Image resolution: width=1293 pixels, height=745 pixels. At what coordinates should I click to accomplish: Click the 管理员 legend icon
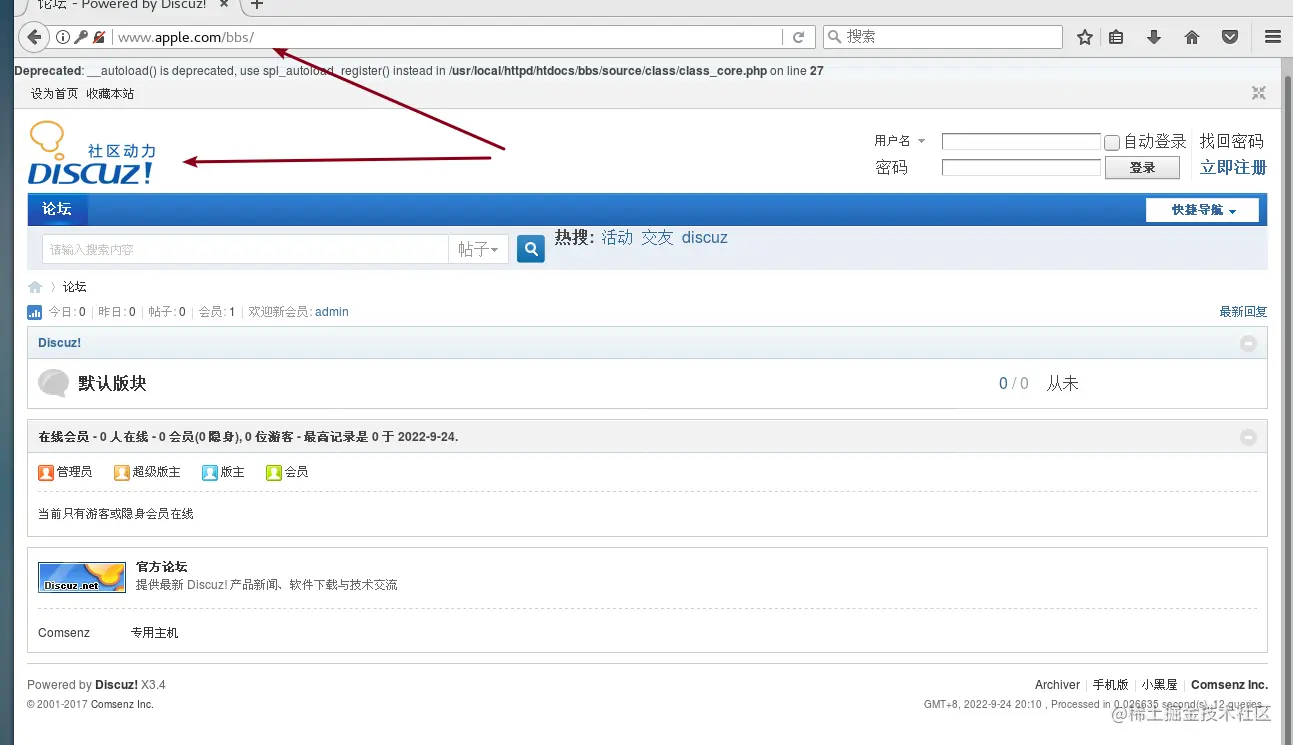click(x=46, y=472)
